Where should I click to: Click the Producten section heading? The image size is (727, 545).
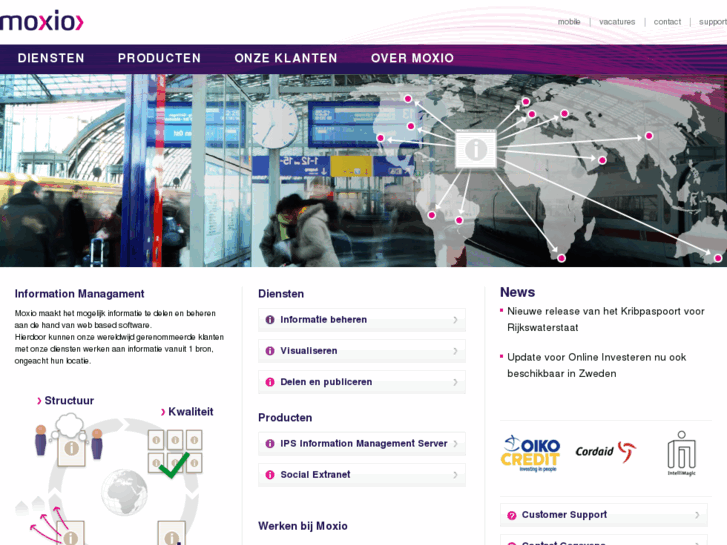point(285,417)
